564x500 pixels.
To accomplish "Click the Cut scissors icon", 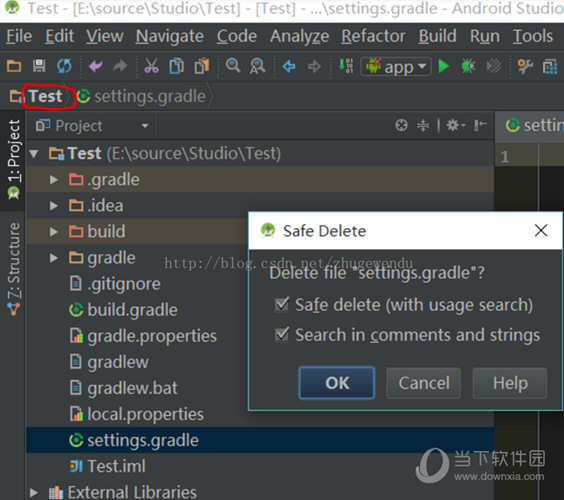I will (151, 66).
